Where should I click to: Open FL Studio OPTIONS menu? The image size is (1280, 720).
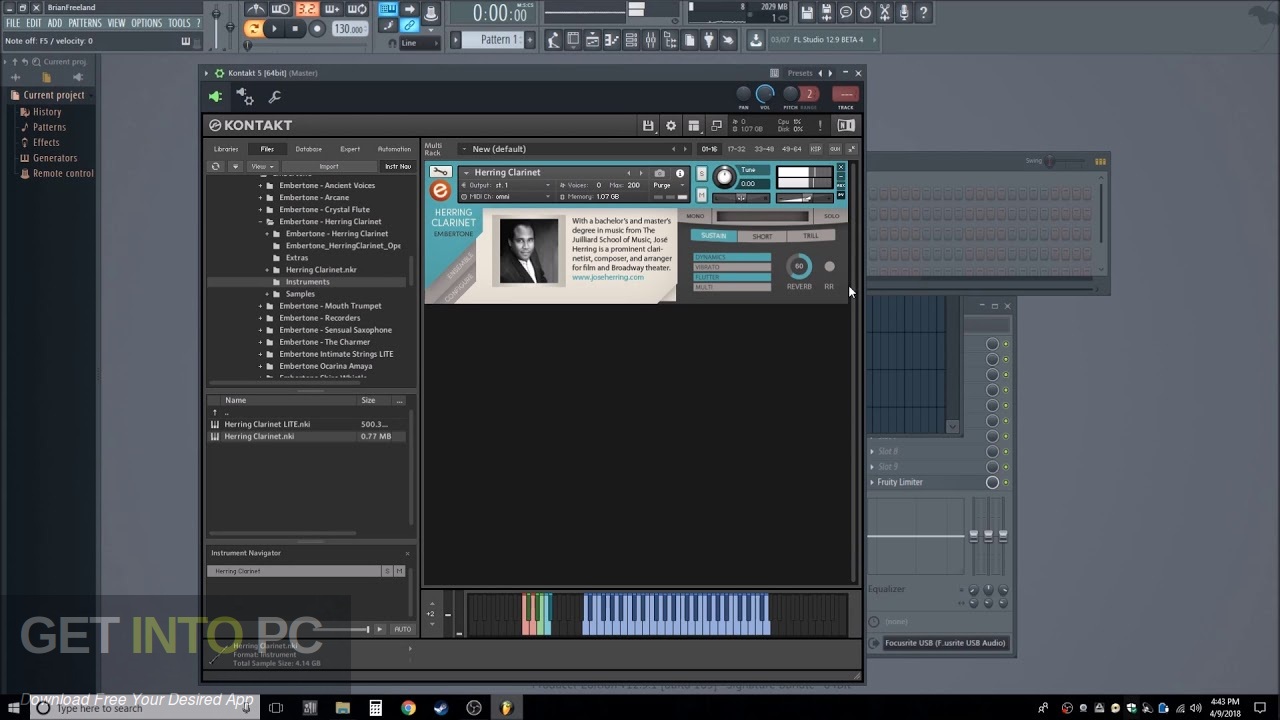point(146,23)
